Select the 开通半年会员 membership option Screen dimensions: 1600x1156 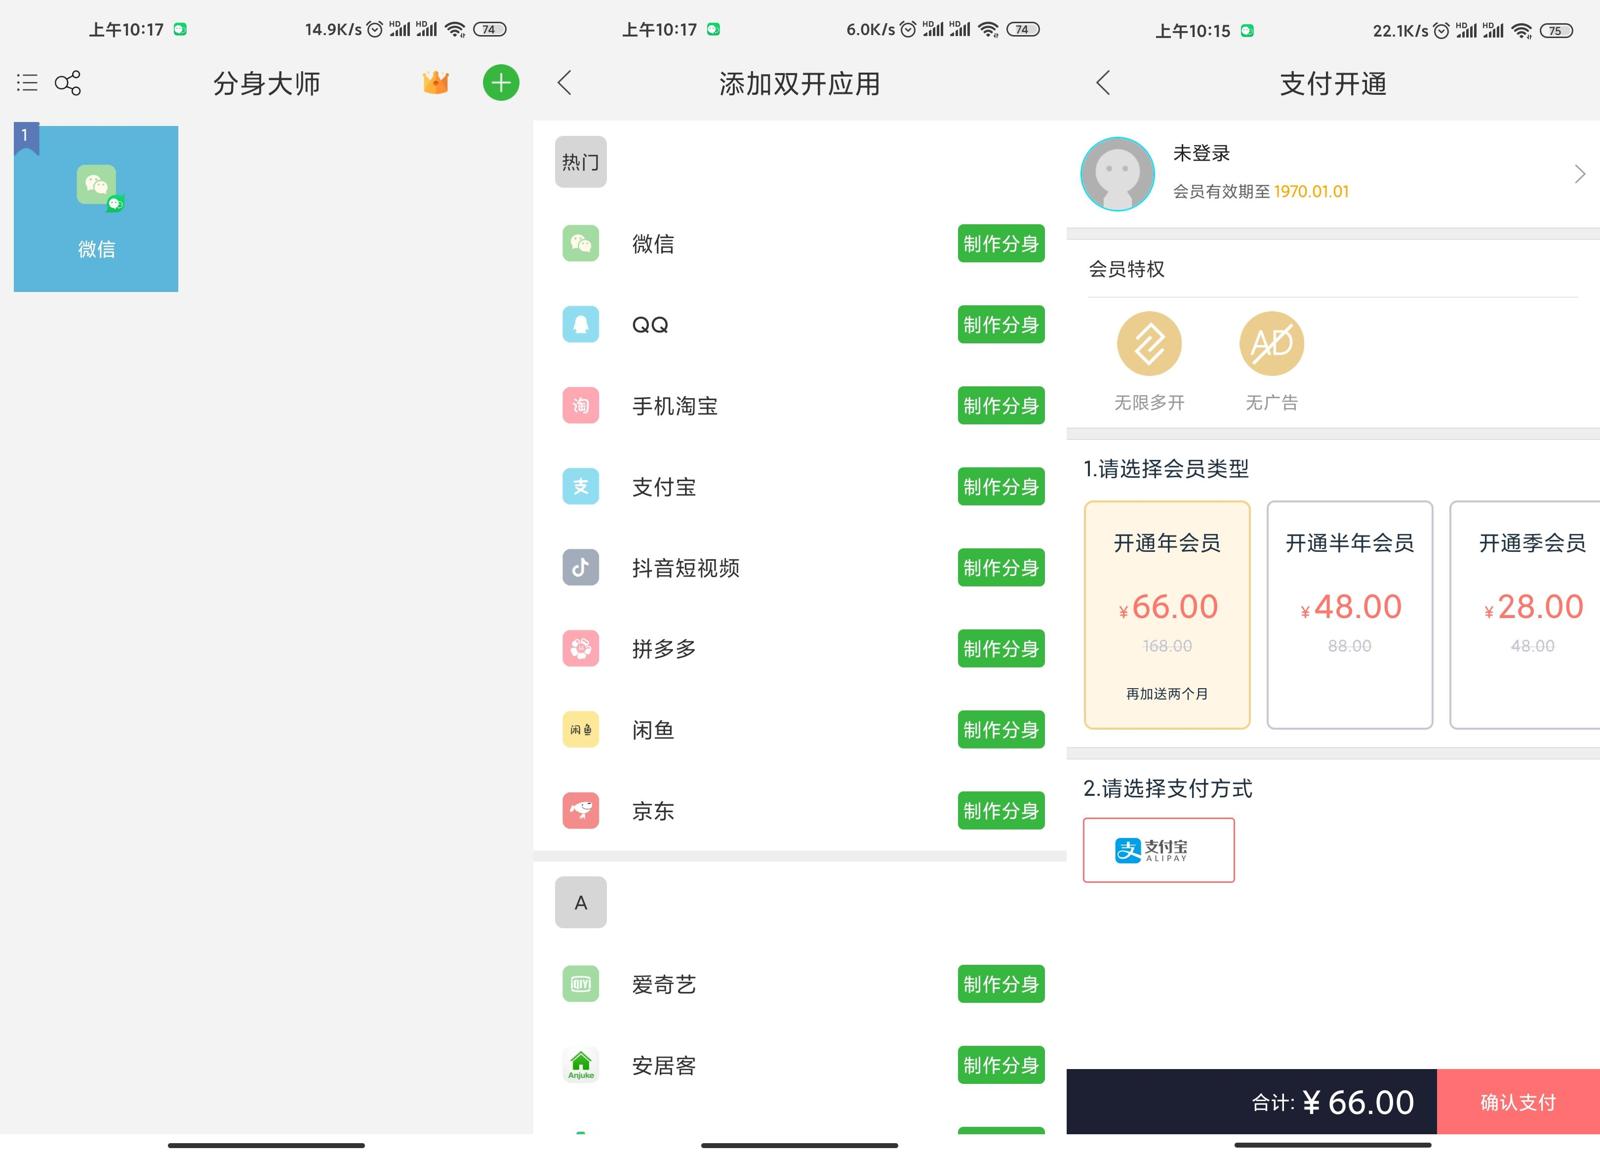(x=1349, y=615)
